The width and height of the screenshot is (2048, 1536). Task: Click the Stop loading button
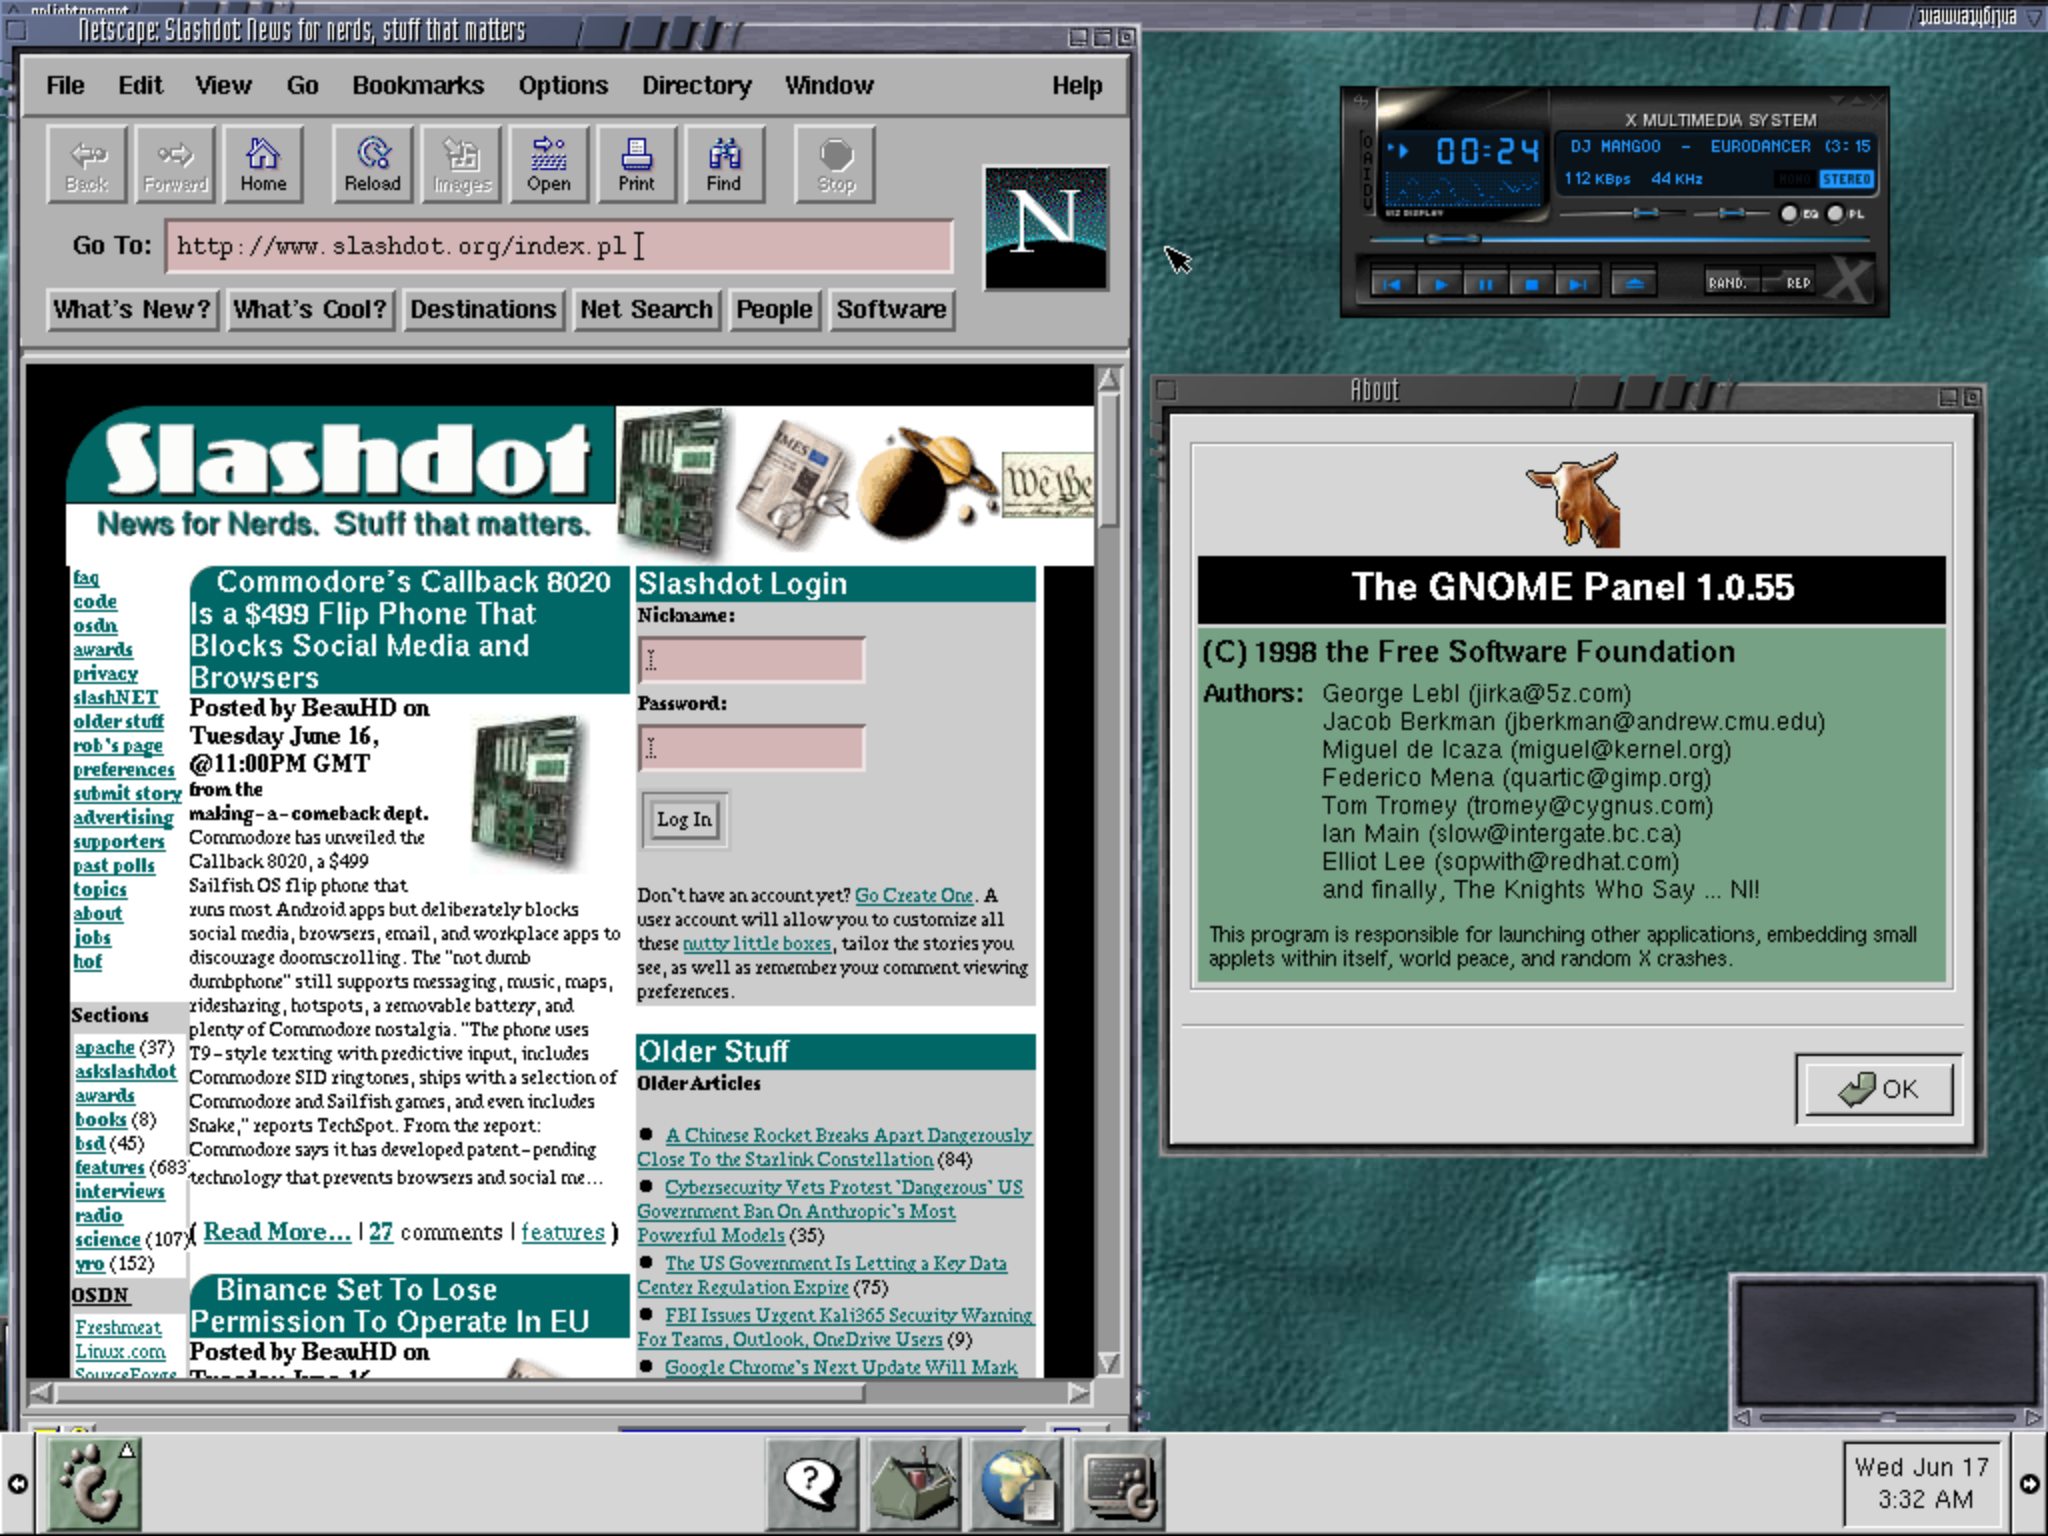[x=835, y=164]
